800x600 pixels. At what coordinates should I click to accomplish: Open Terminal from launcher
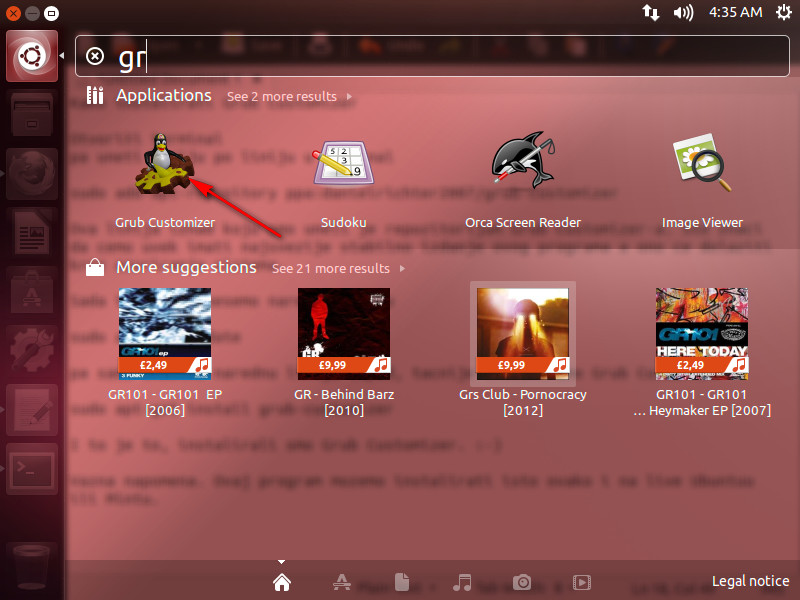[32, 469]
